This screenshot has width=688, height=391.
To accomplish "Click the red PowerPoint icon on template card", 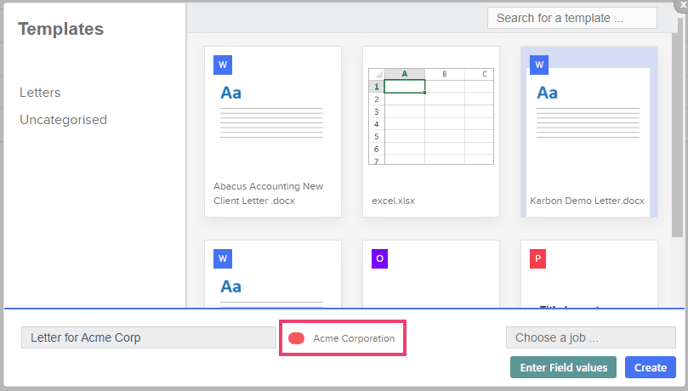I will click(x=538, y=258).
